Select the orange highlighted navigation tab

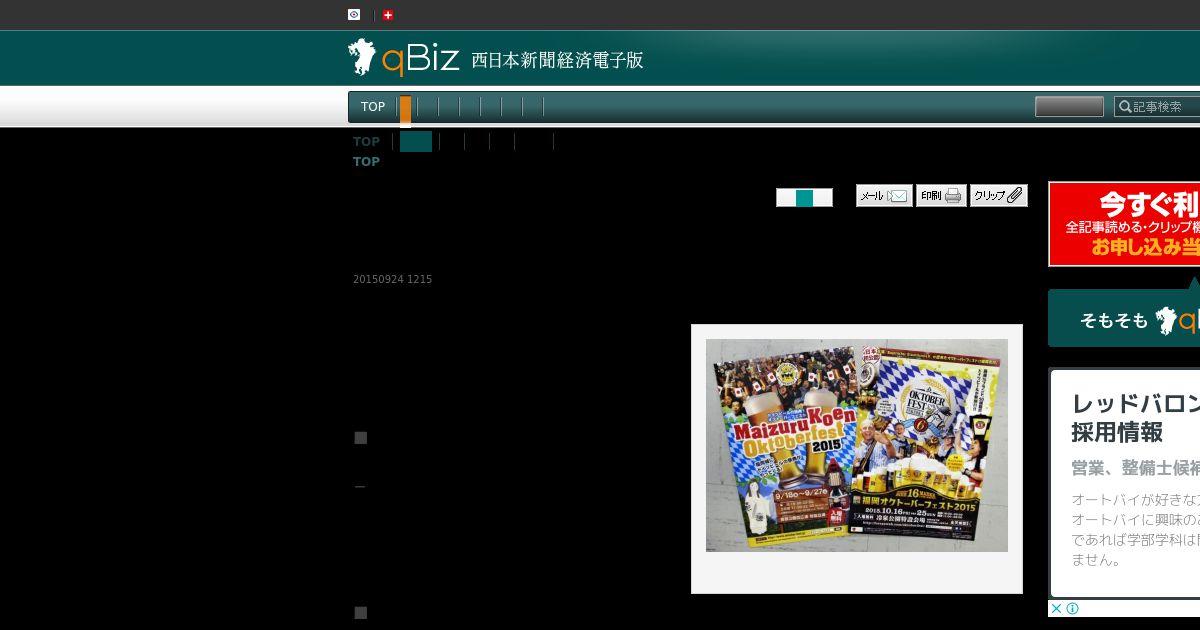click(405, 109)
